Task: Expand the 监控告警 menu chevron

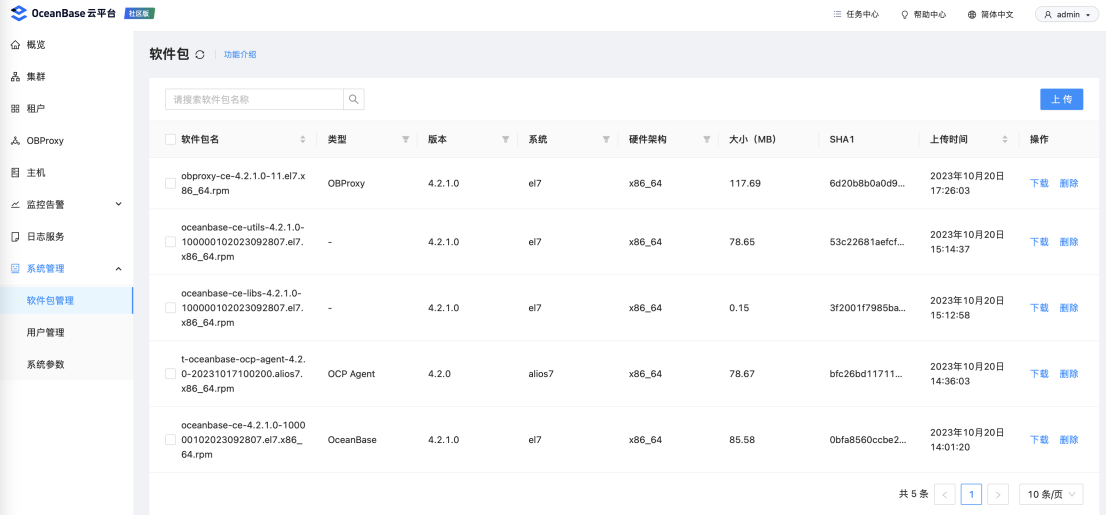Action: coord(118,204)
